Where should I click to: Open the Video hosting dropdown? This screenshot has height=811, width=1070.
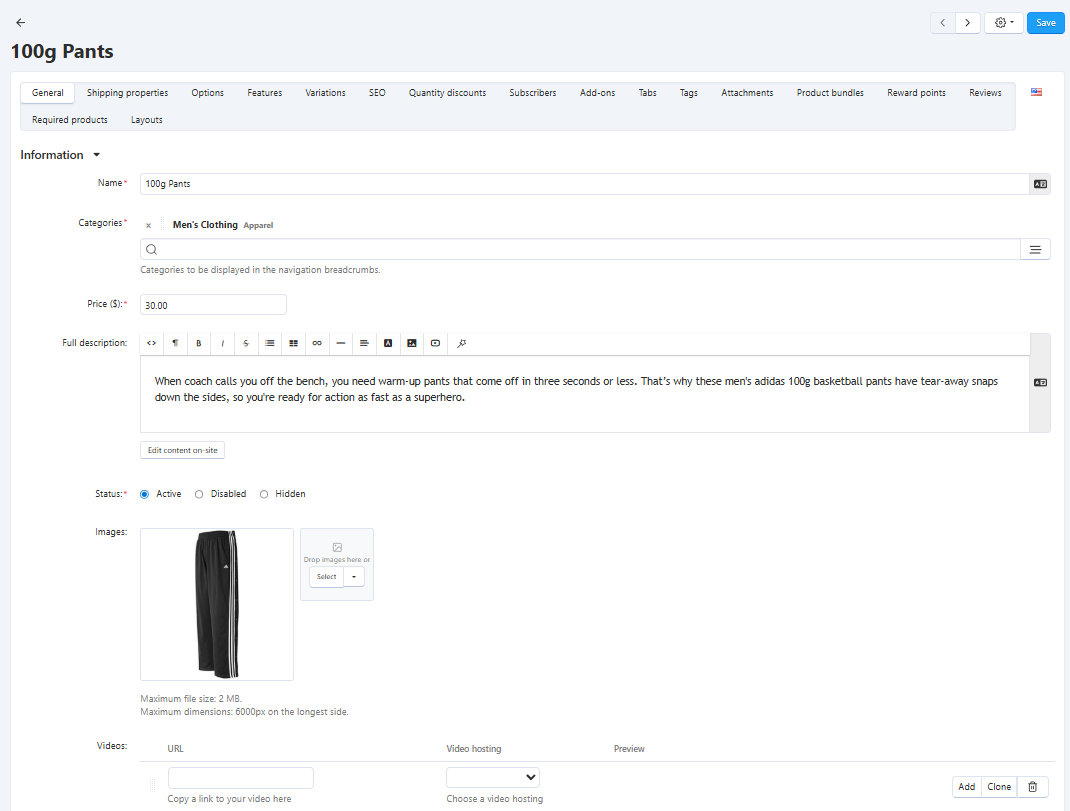click(493, 778)
